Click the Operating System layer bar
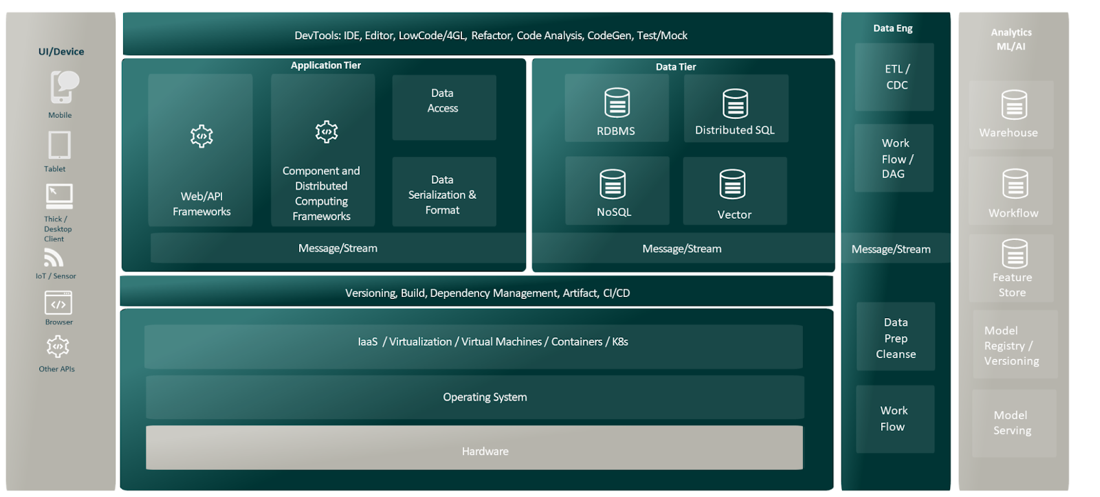This screenshot has width=1100, height=497. tap(474, 397)
